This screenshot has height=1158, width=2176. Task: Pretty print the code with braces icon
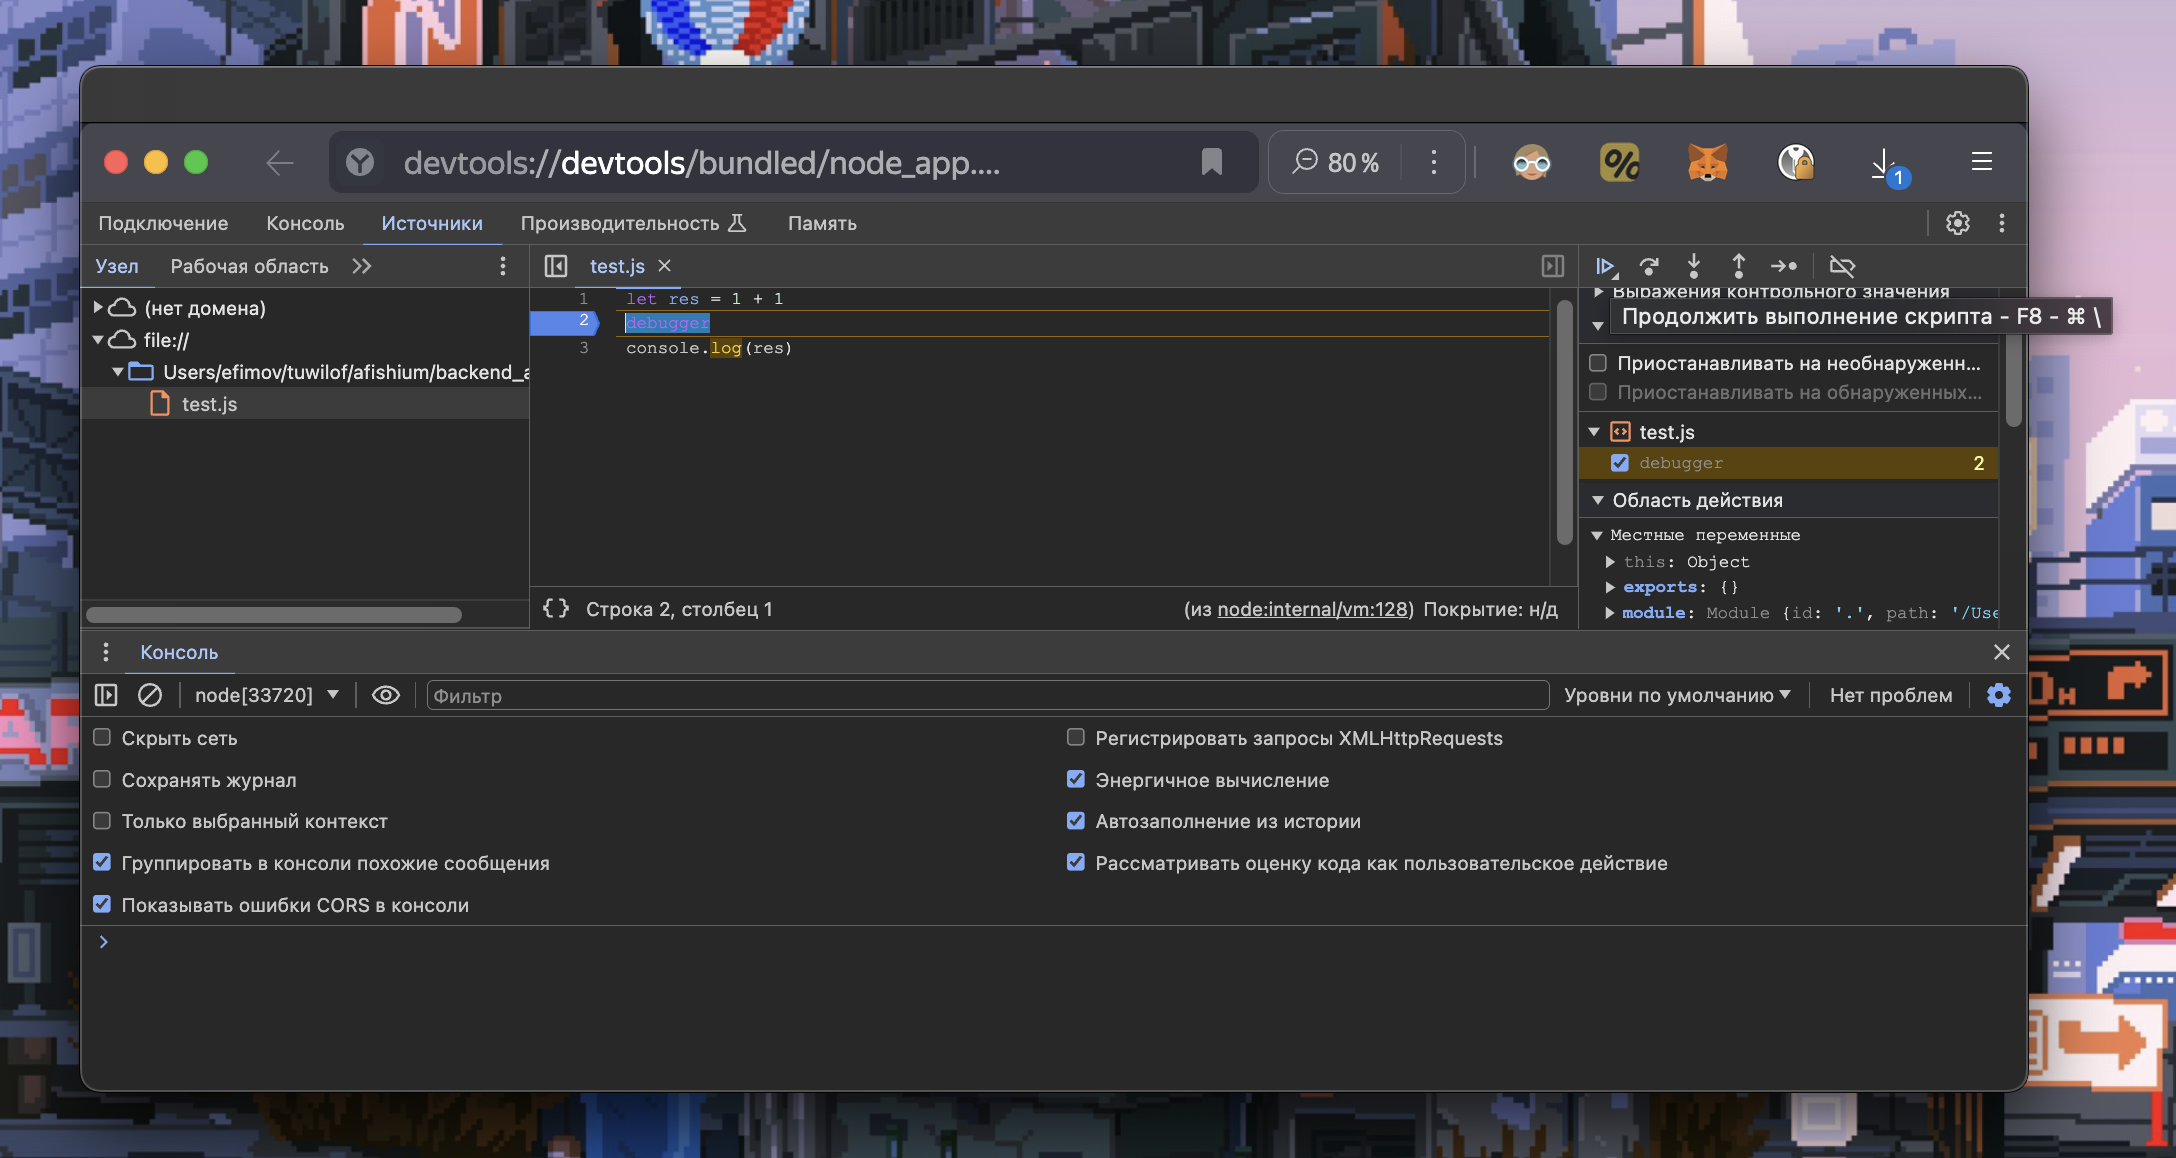click(x=556, y=608)
